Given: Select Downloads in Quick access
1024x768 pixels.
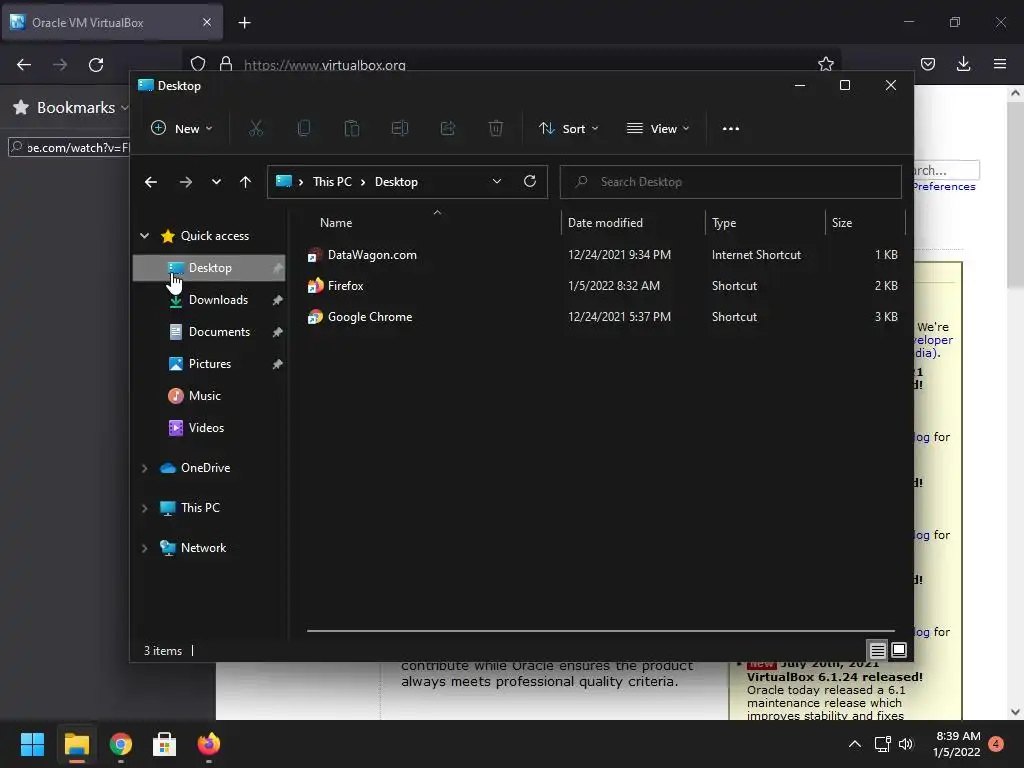Looking at the screenshot, I should pos(209,300).
